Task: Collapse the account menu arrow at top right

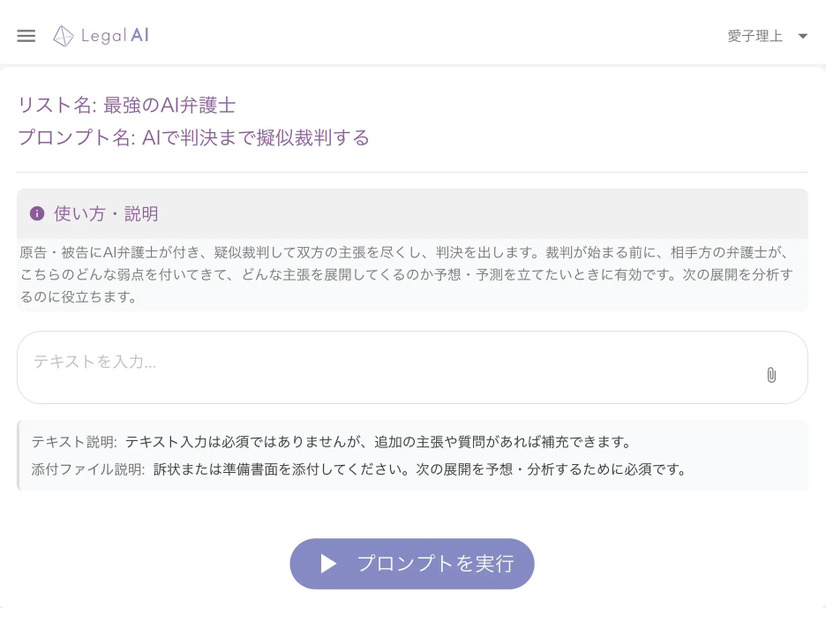Action: coord(803,33)
